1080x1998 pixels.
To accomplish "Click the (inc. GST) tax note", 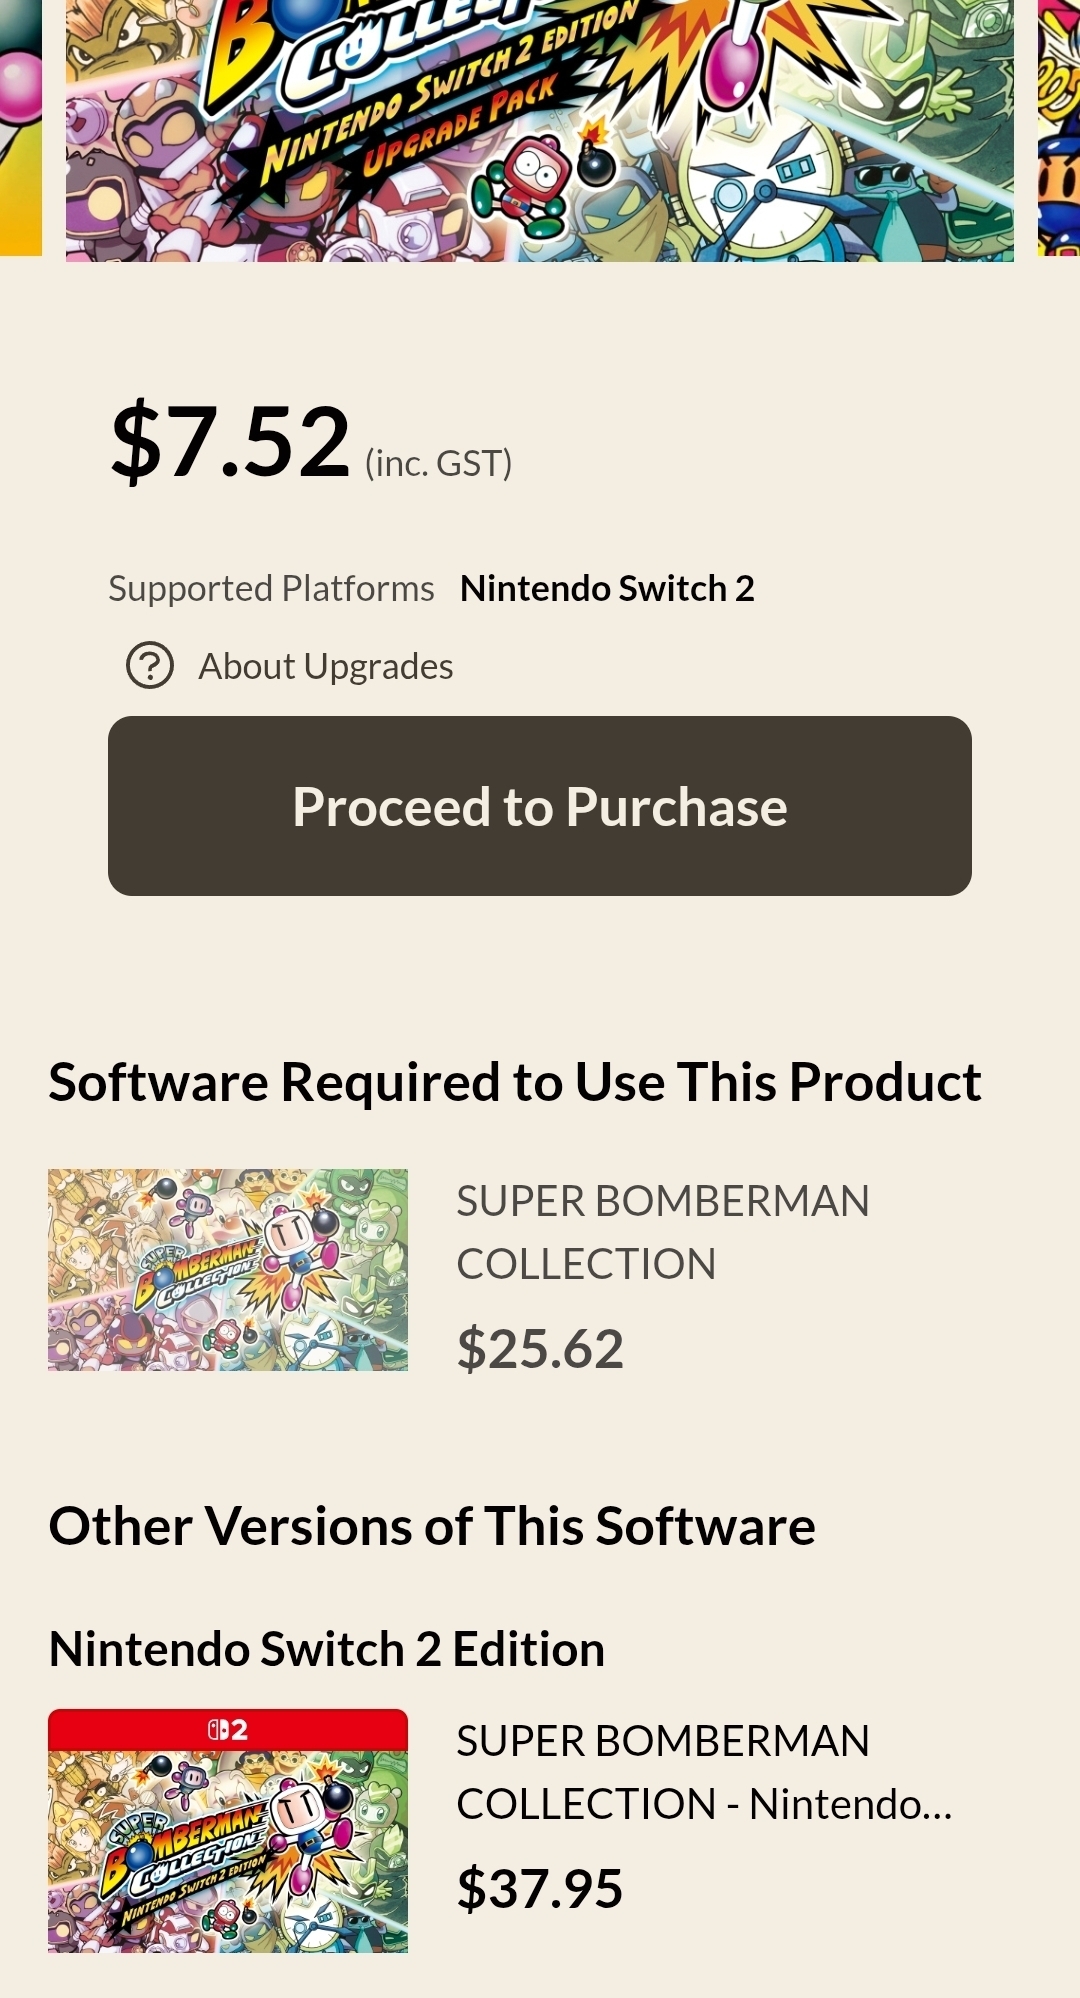I will [438, 463].
